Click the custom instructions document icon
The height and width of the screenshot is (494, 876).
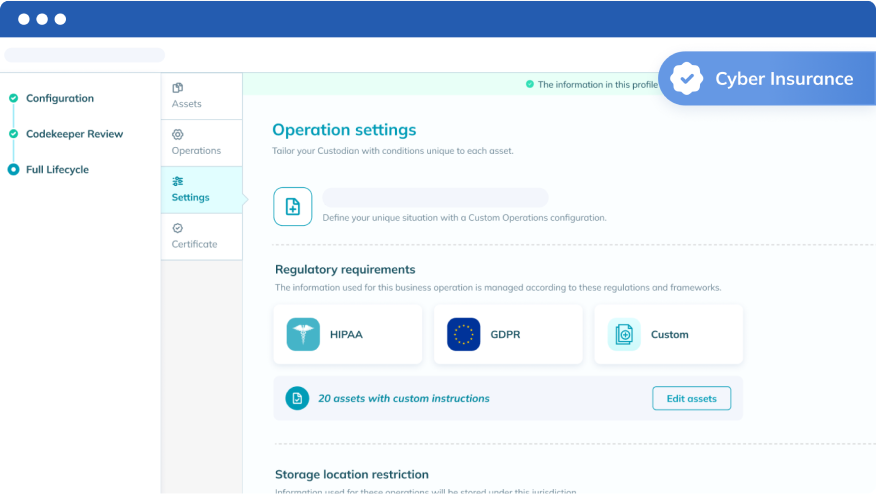[297, 398]
